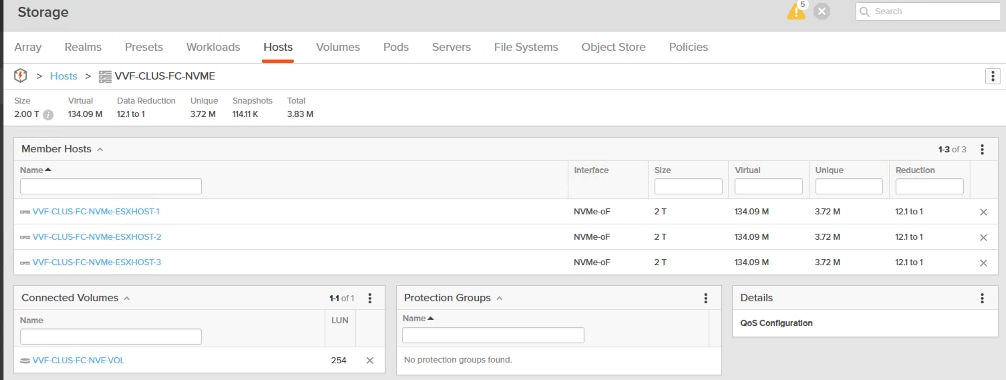Click the Reduction column filter box
The height and width of the screenshot is (380, 1006).
[930, 187]
